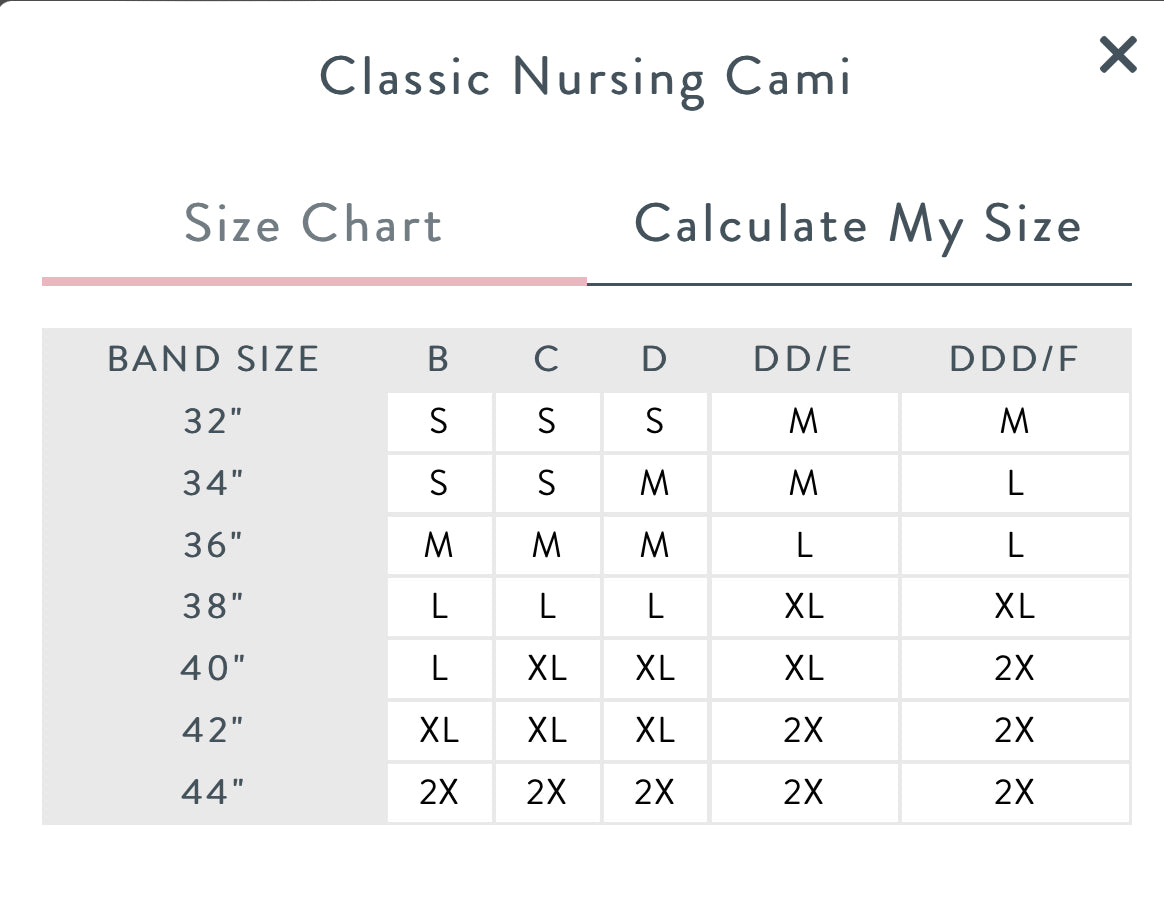Select the 32" band size row label
The width and height of the screenshot is (1164, 919).
pyautogui.click(x=213, y=422)
